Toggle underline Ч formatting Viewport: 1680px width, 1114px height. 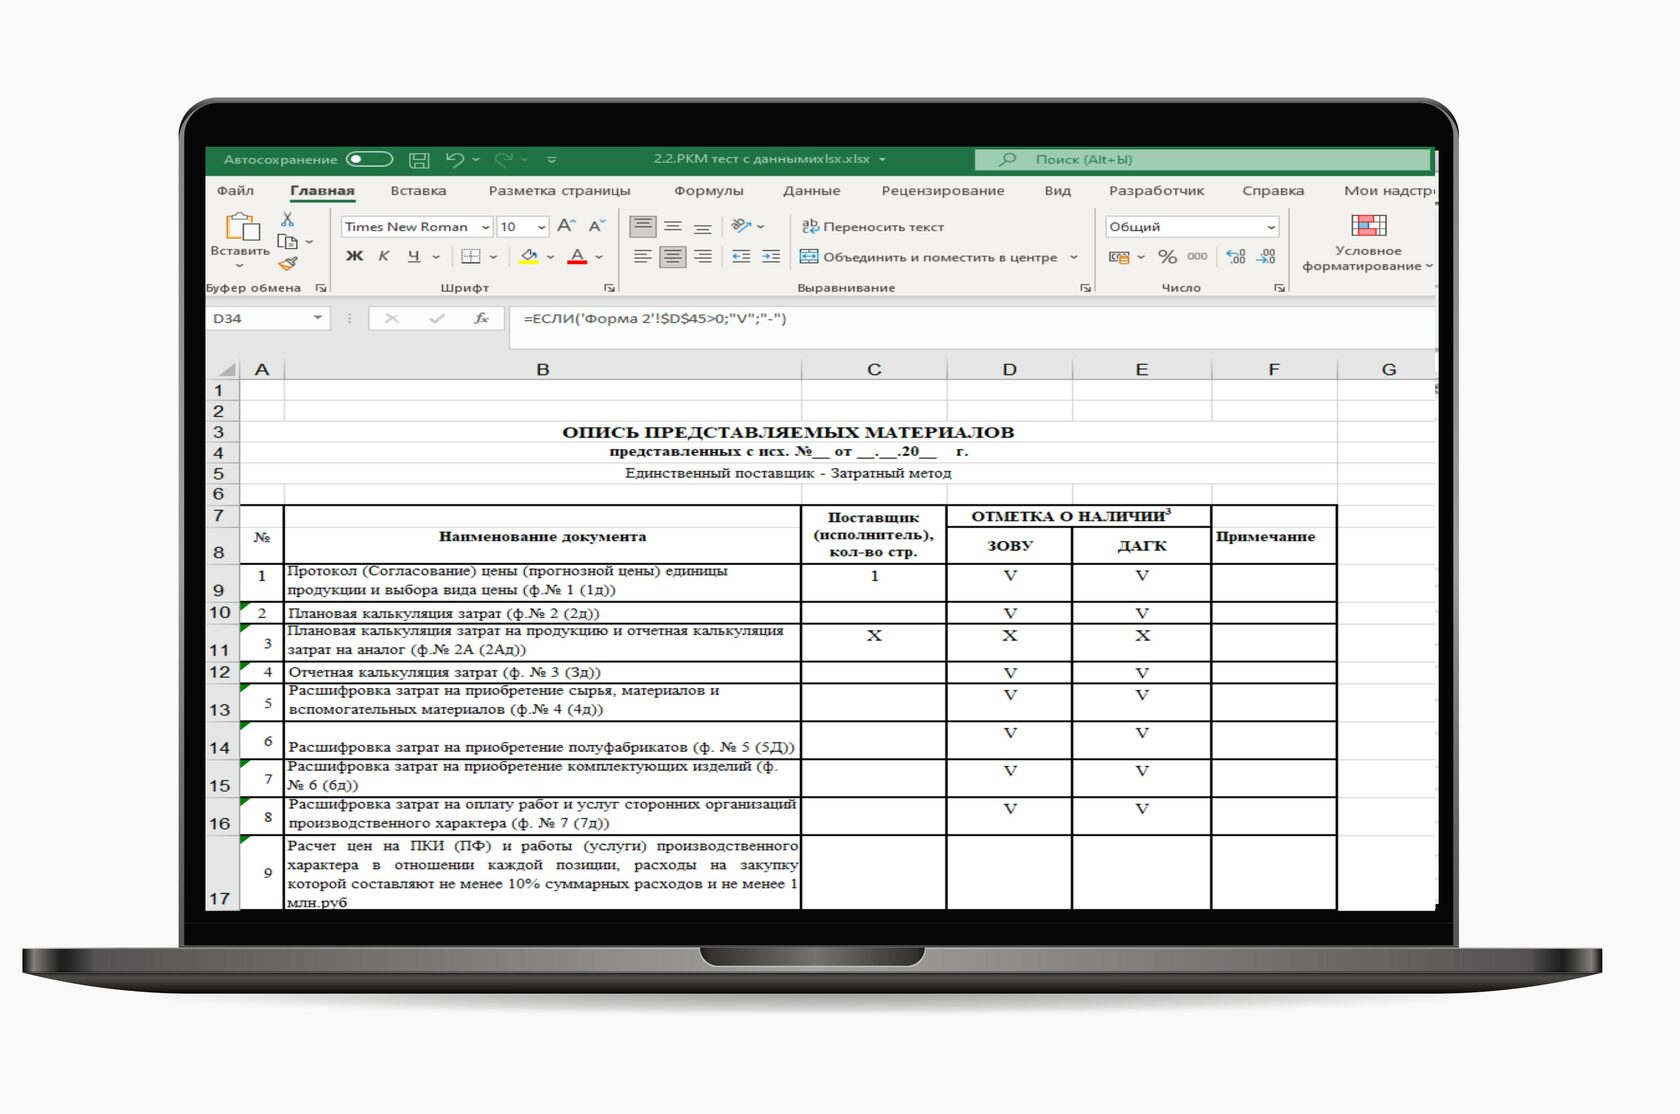coord(413,257)
